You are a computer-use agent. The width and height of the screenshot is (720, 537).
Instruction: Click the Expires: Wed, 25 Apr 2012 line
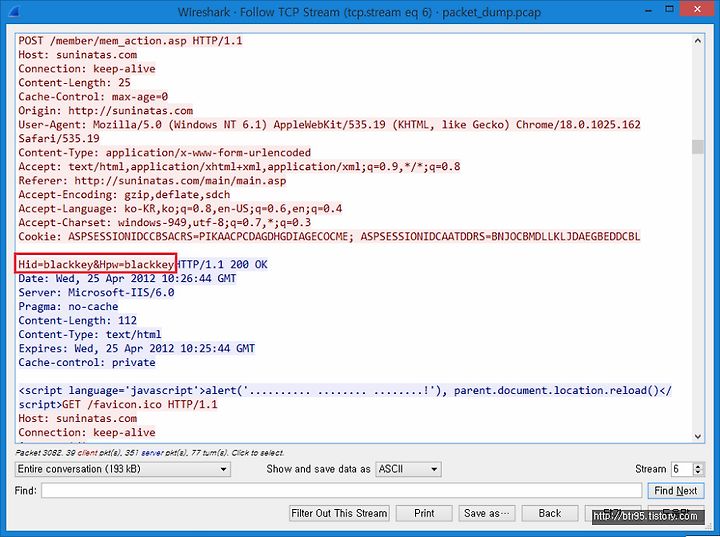pos(136,349)
